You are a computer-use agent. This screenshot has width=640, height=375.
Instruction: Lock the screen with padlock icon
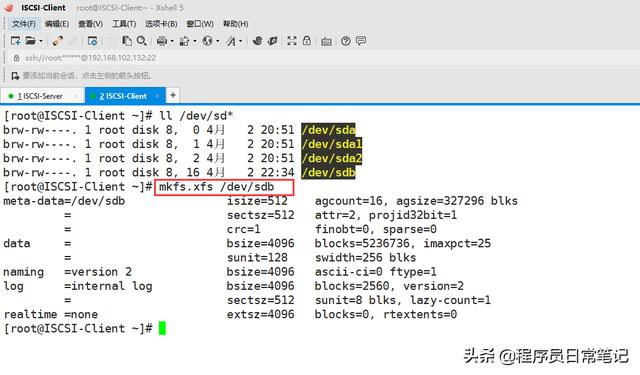click(307, 40)
